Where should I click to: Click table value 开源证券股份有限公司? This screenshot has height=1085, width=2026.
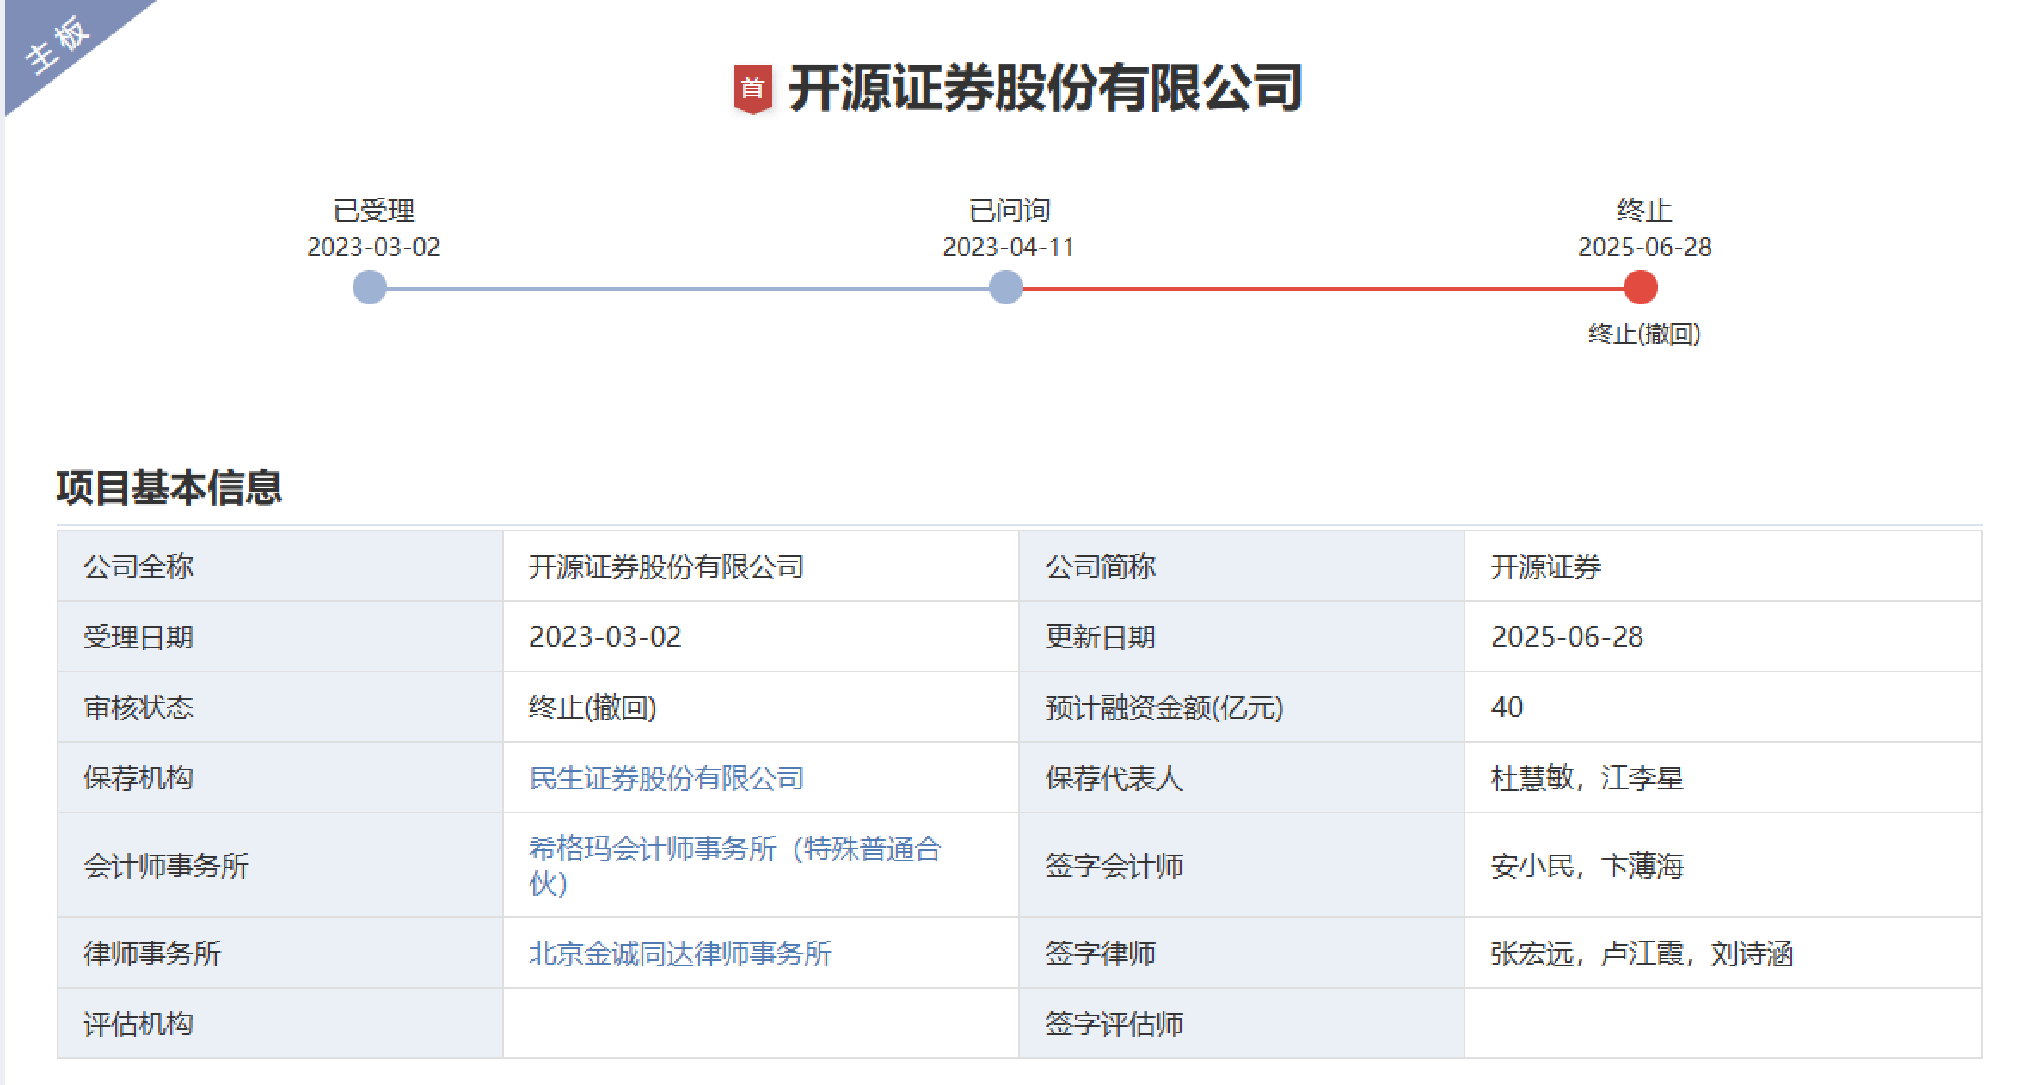click(x=666, y=567)
